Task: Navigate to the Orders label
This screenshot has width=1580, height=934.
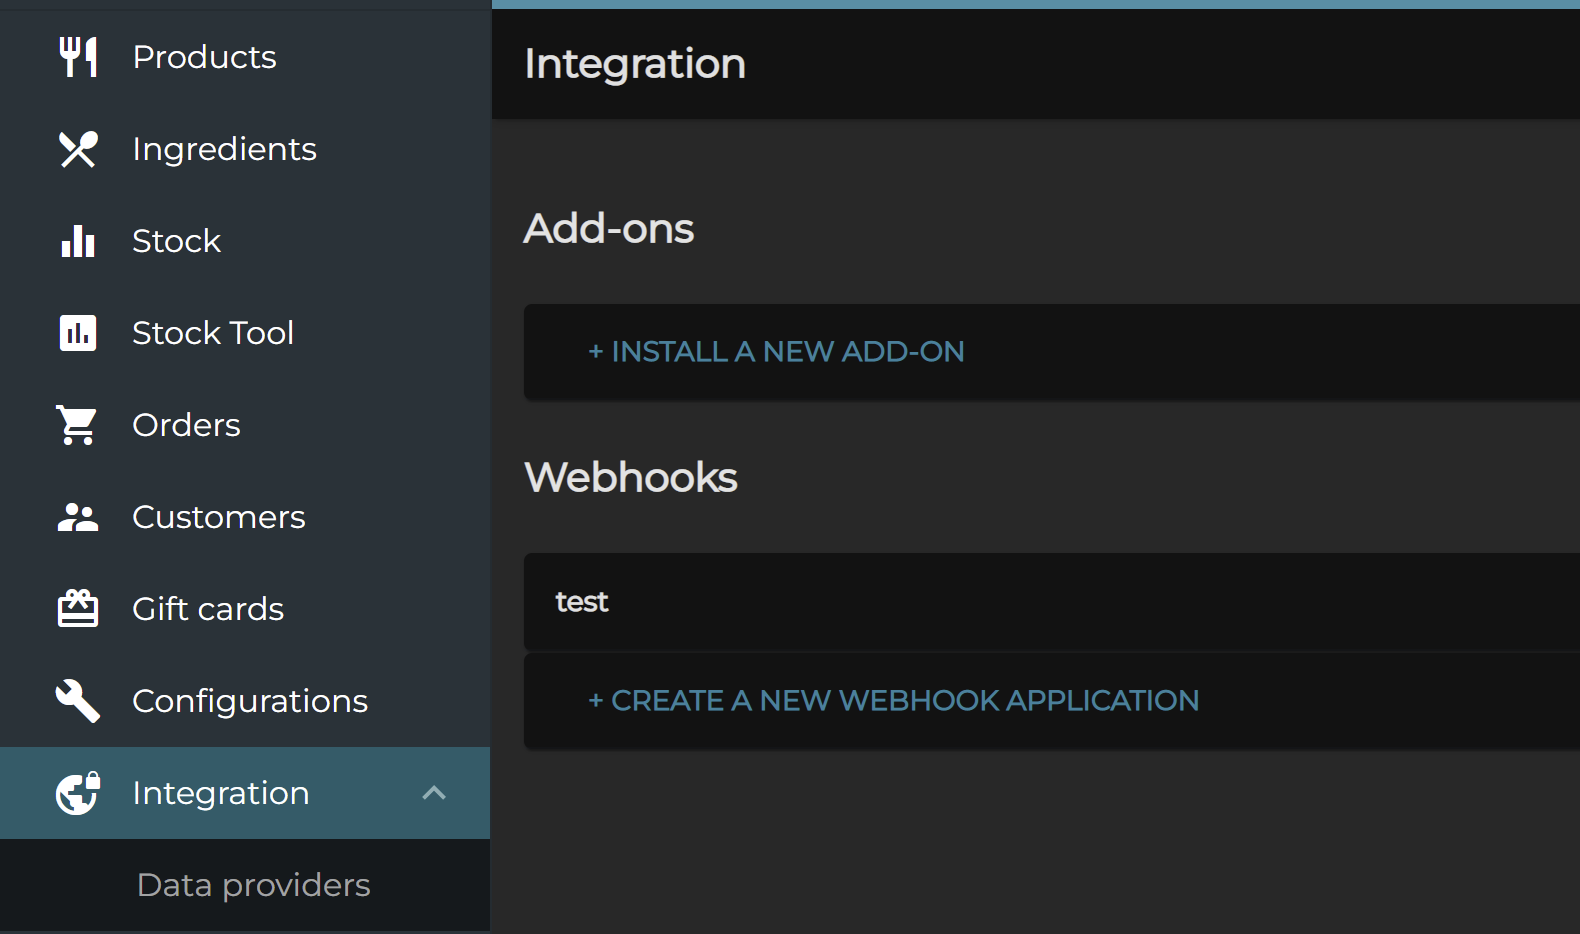Action: coord(186,425)
